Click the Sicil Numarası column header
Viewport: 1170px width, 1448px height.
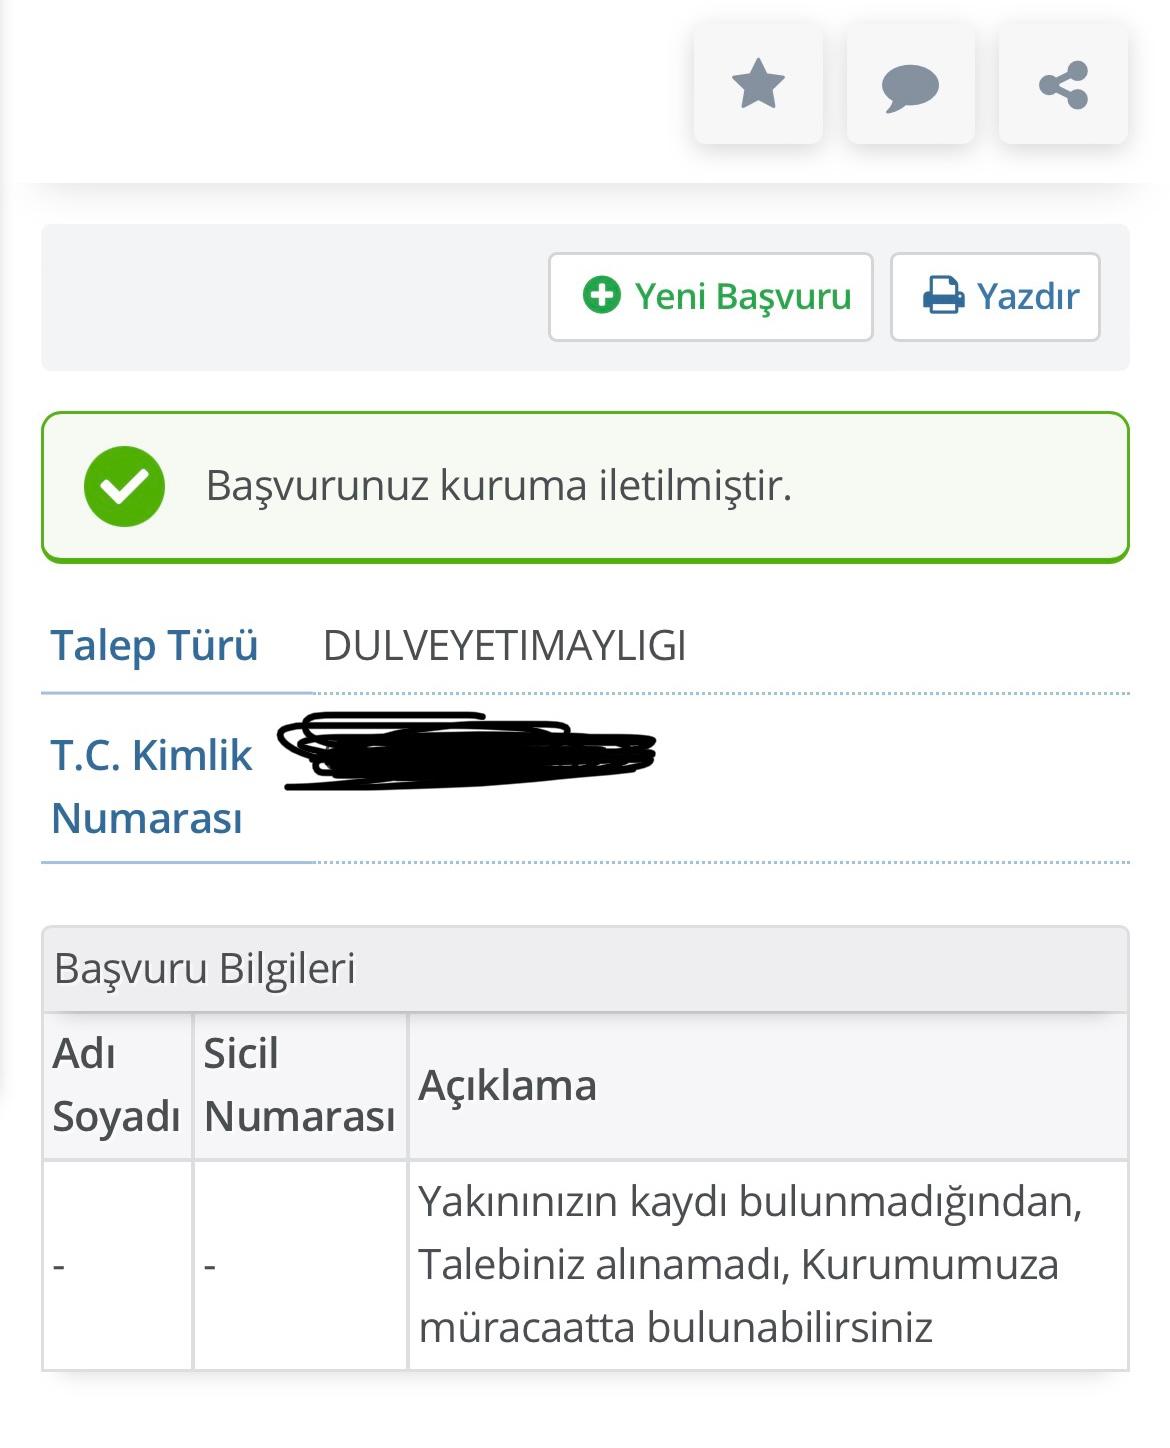pos(298,1086)
